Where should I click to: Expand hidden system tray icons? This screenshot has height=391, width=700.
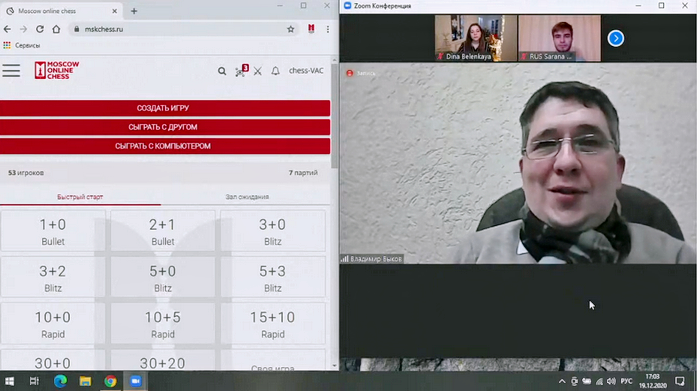click(x=562, y=381)
